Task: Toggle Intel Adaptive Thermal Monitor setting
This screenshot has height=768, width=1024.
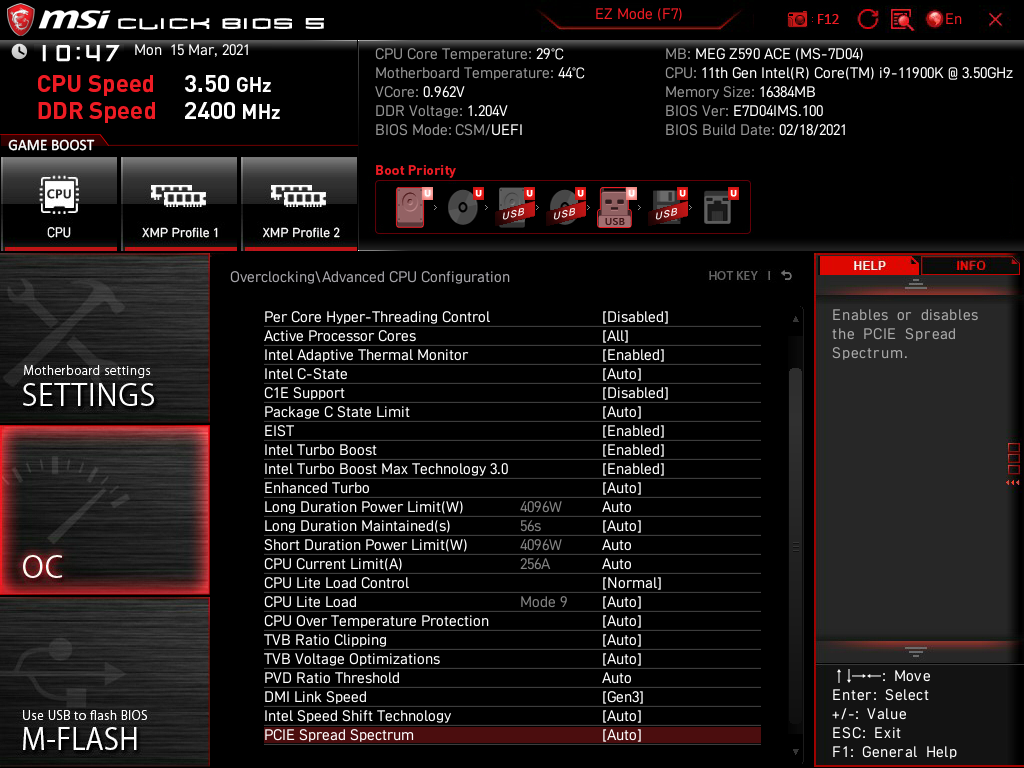Action: [x=512, y=355]
